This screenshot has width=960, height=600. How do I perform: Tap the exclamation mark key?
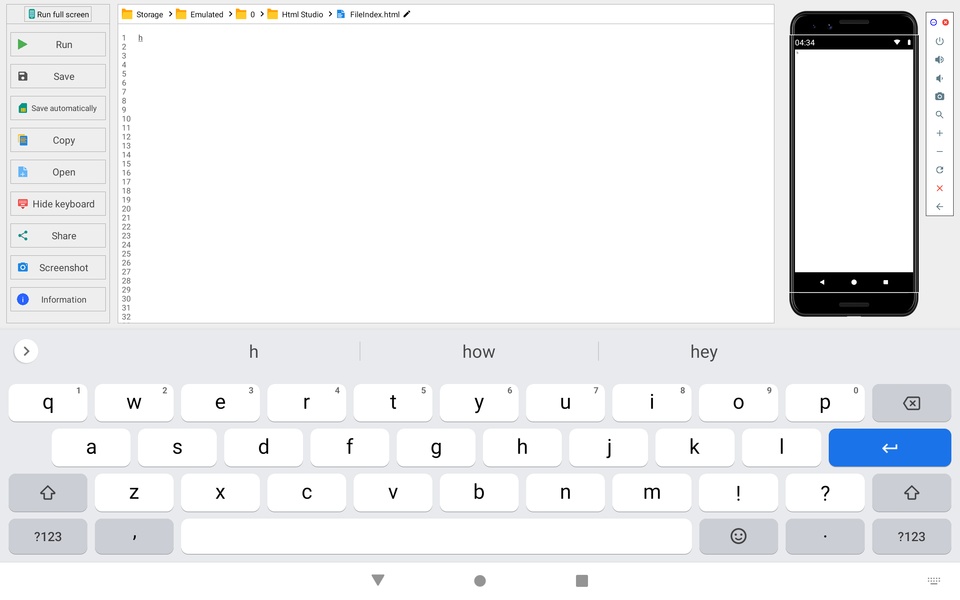(738, 492)
